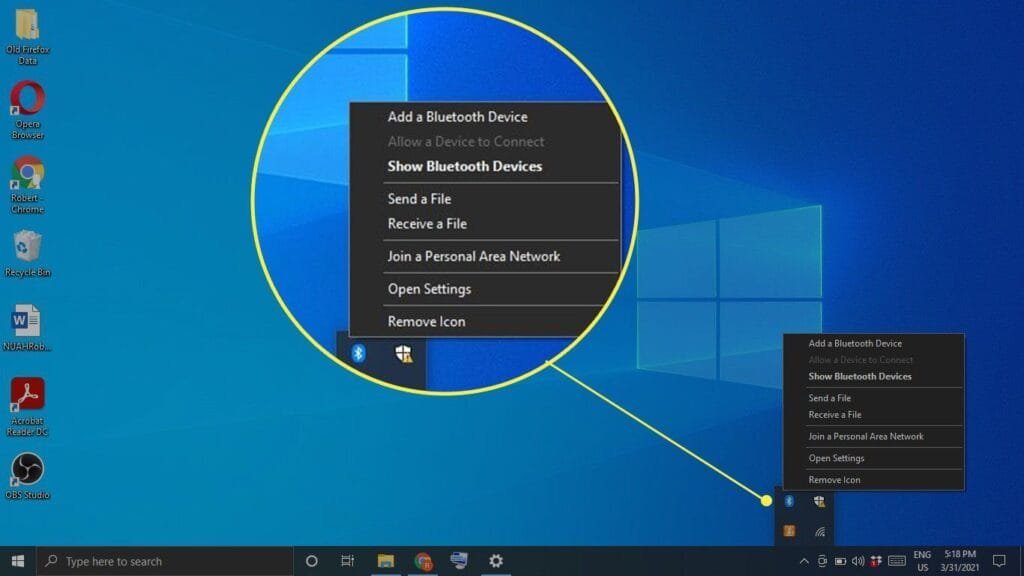
Task: Collapse the hidden tray icons chevron
Action: 804,561
